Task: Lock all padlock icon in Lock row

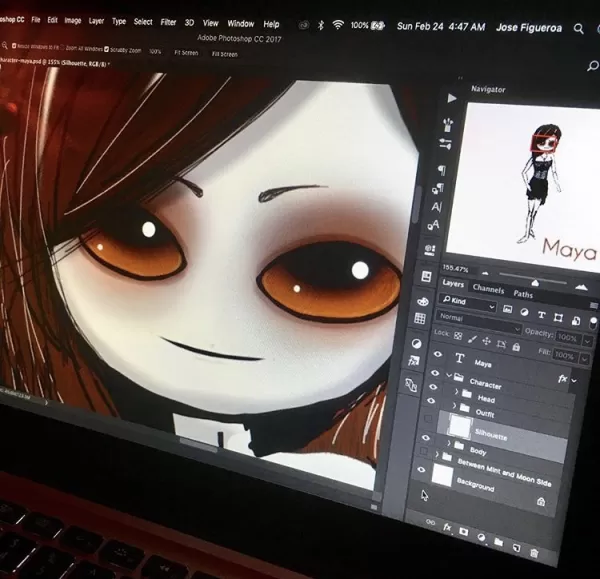Action: click(516, 347)
